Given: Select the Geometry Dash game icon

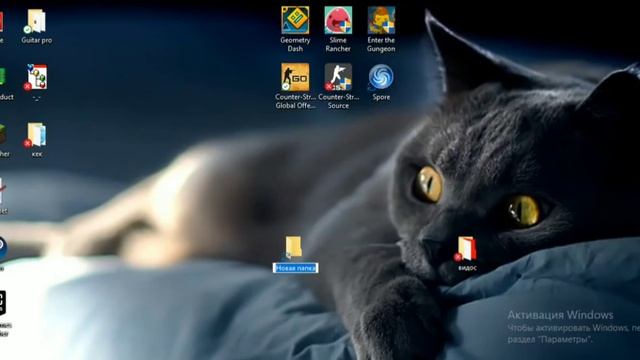Looking at the screenshot, I should (x=295, y=20).
